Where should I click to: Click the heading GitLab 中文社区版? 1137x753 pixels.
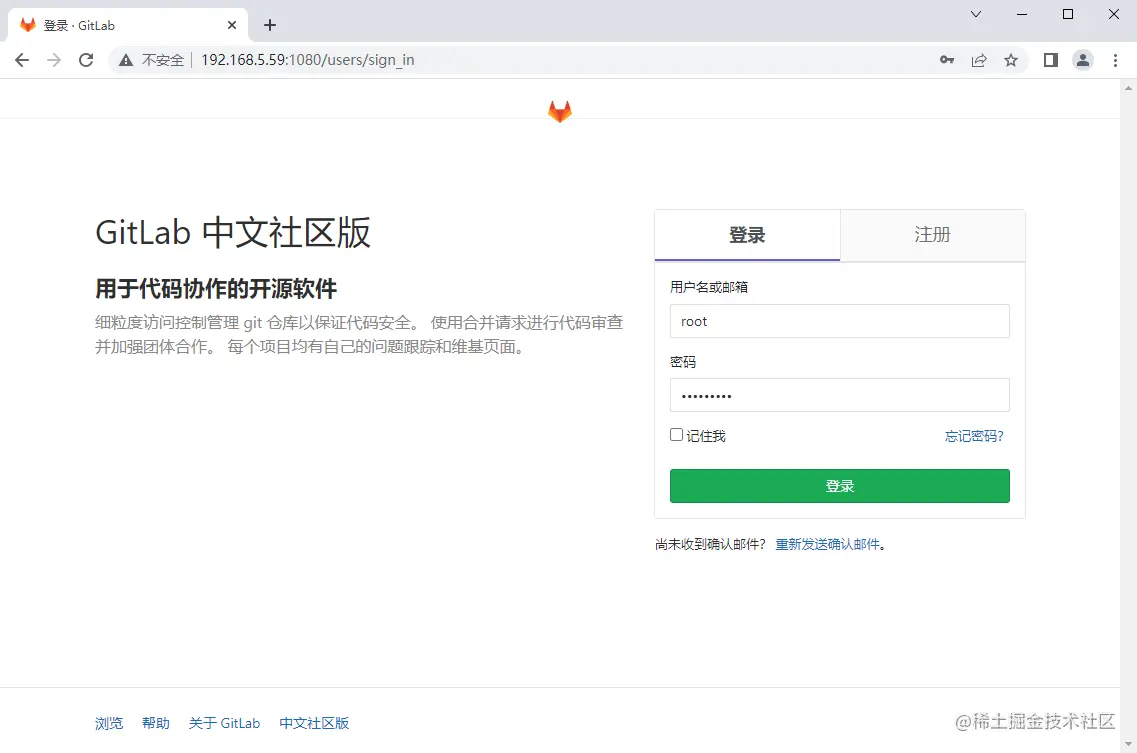233,233
